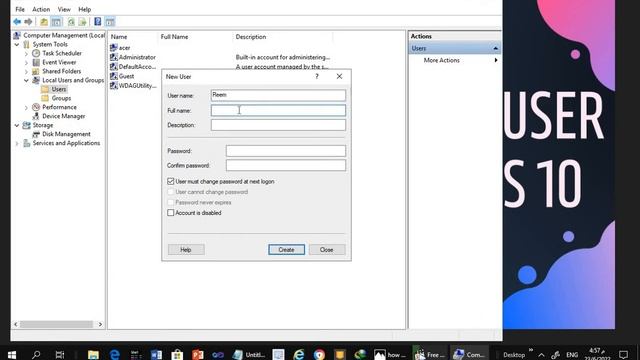Click the Back arrow in toolbar
The image size is (640, 360).
(x=17, y=22)
